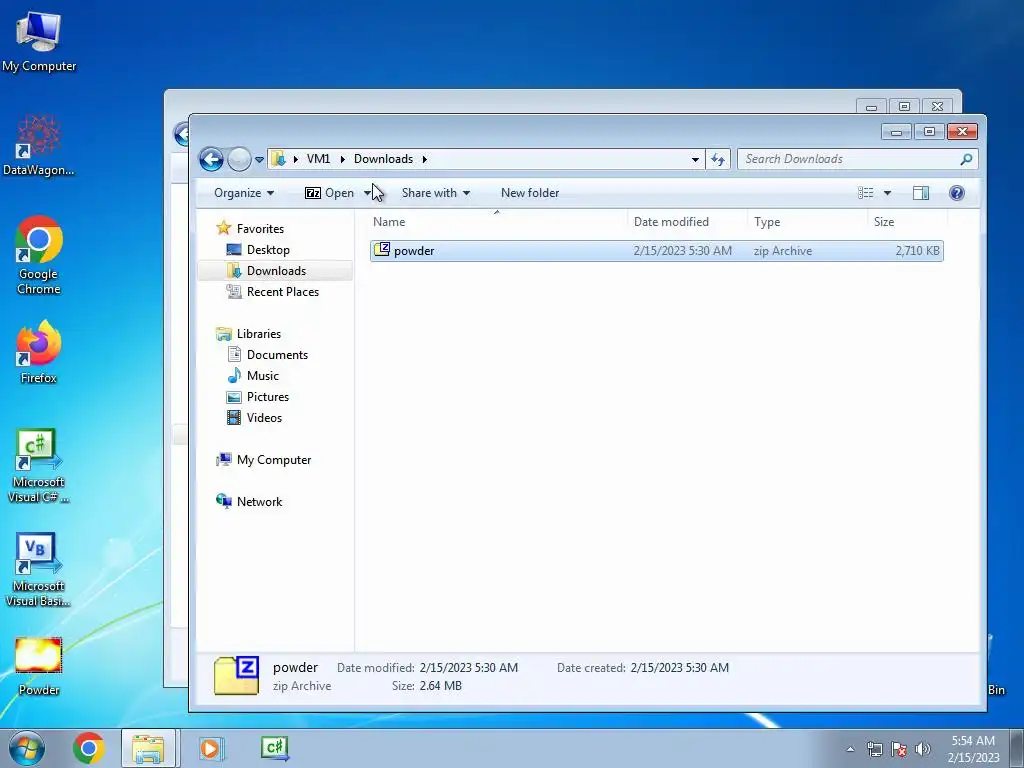Click Downloads in the address breadcrumb

(x=383, y=159)
